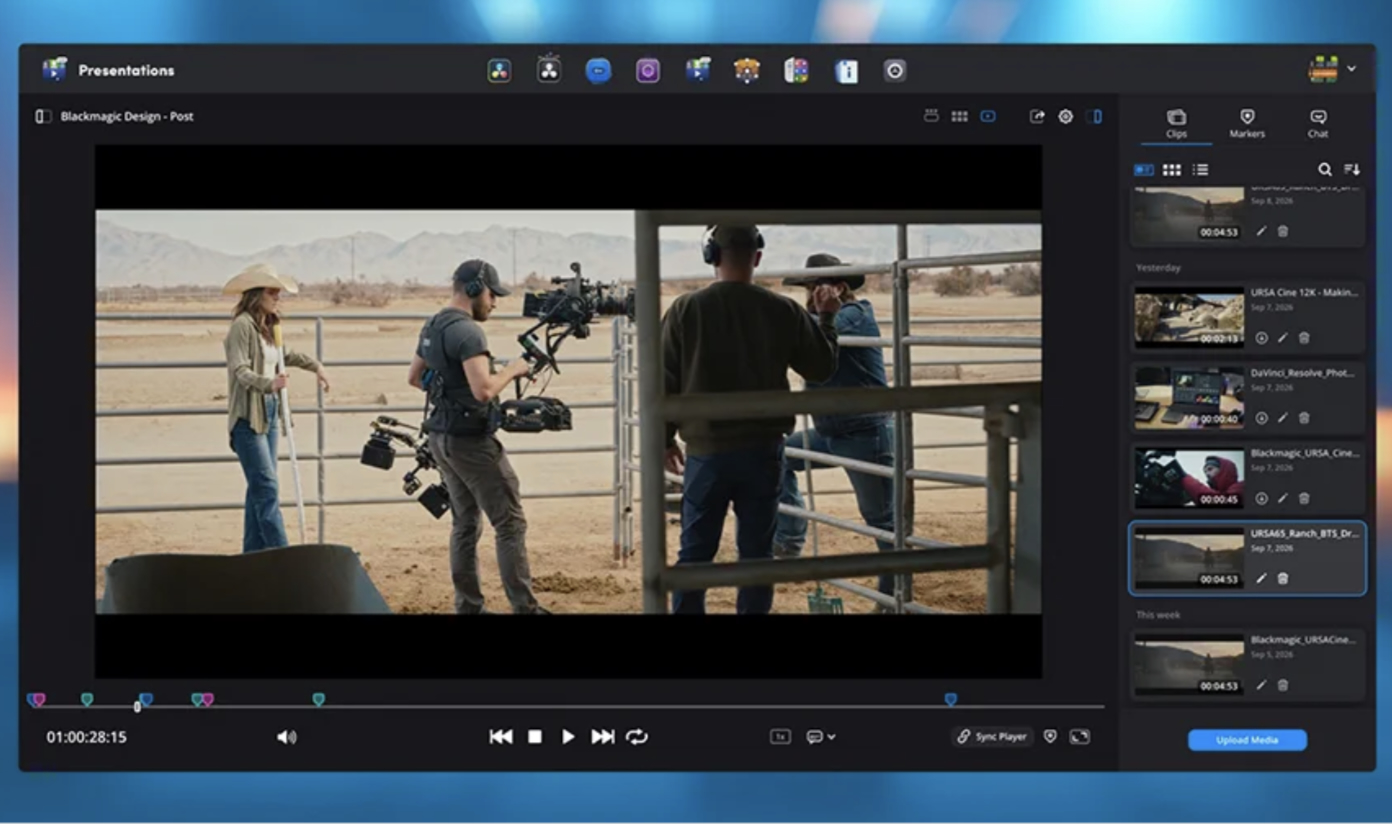
Task: Open the orange team app icon
Action: [747, 71]
